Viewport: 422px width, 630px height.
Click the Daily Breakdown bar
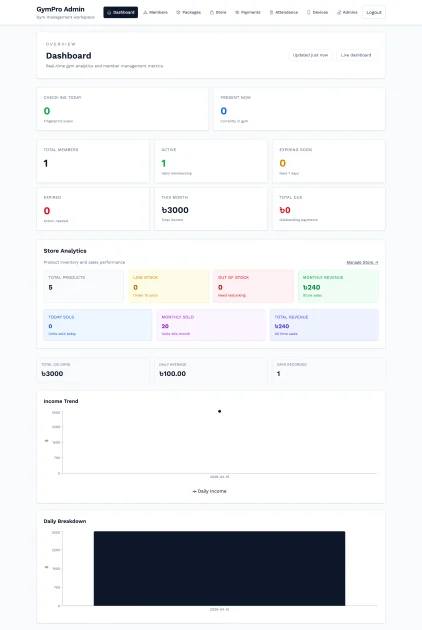219,568
